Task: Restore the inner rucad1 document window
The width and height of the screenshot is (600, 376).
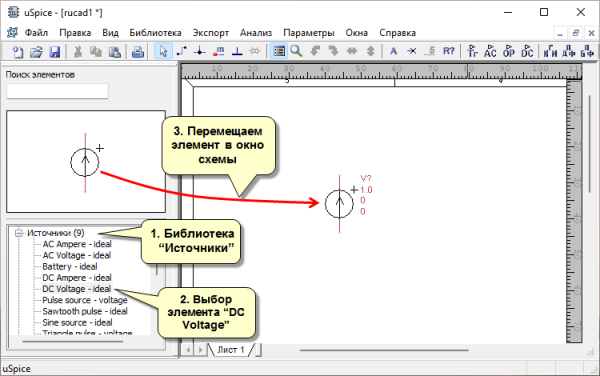Action: 576,33
